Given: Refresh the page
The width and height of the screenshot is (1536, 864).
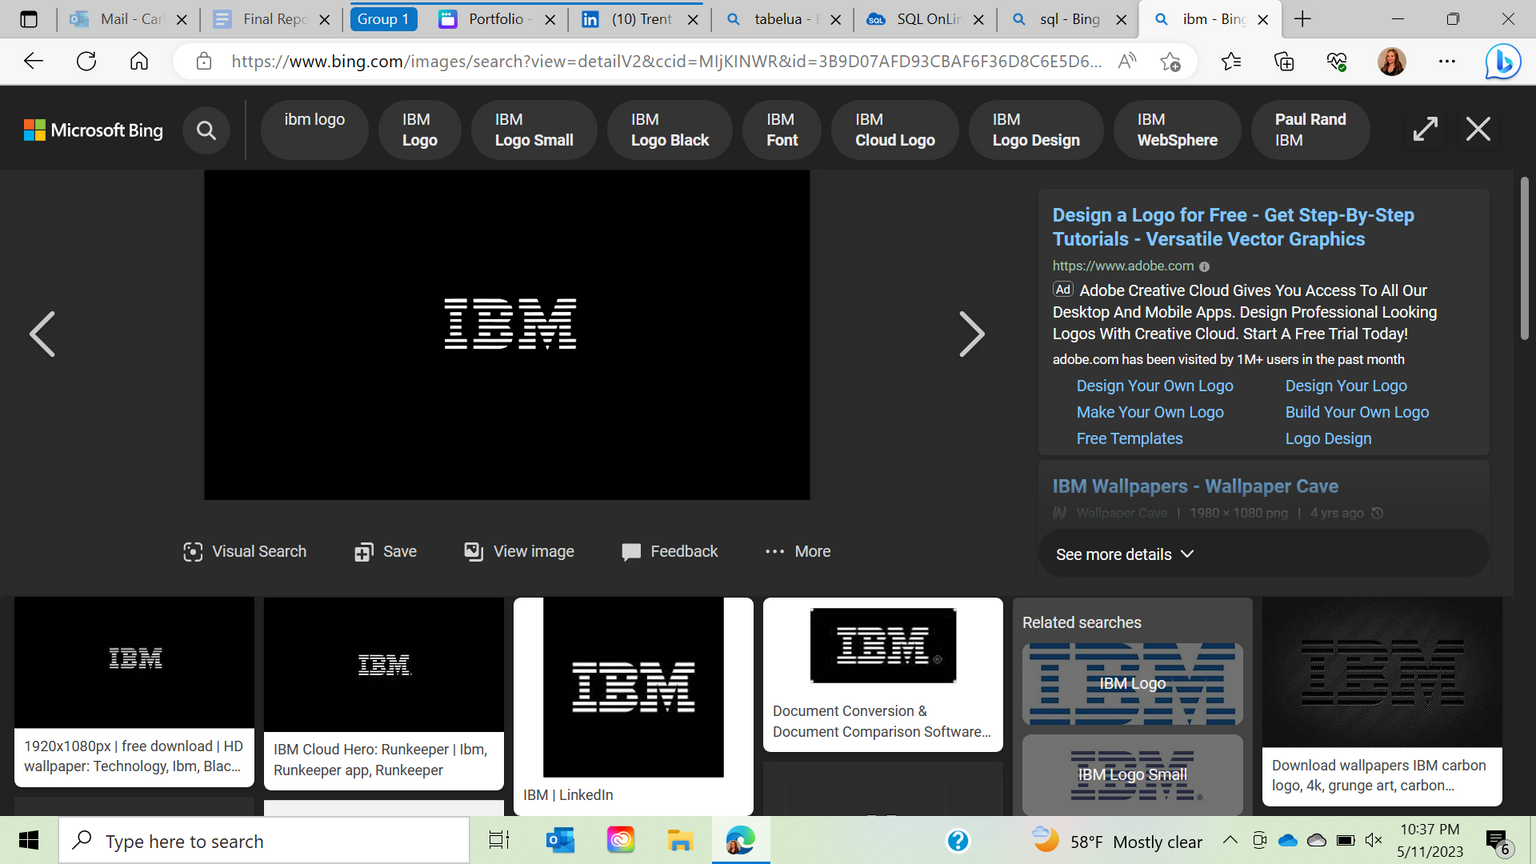Looking at the screenshot, I should (86, 61).
